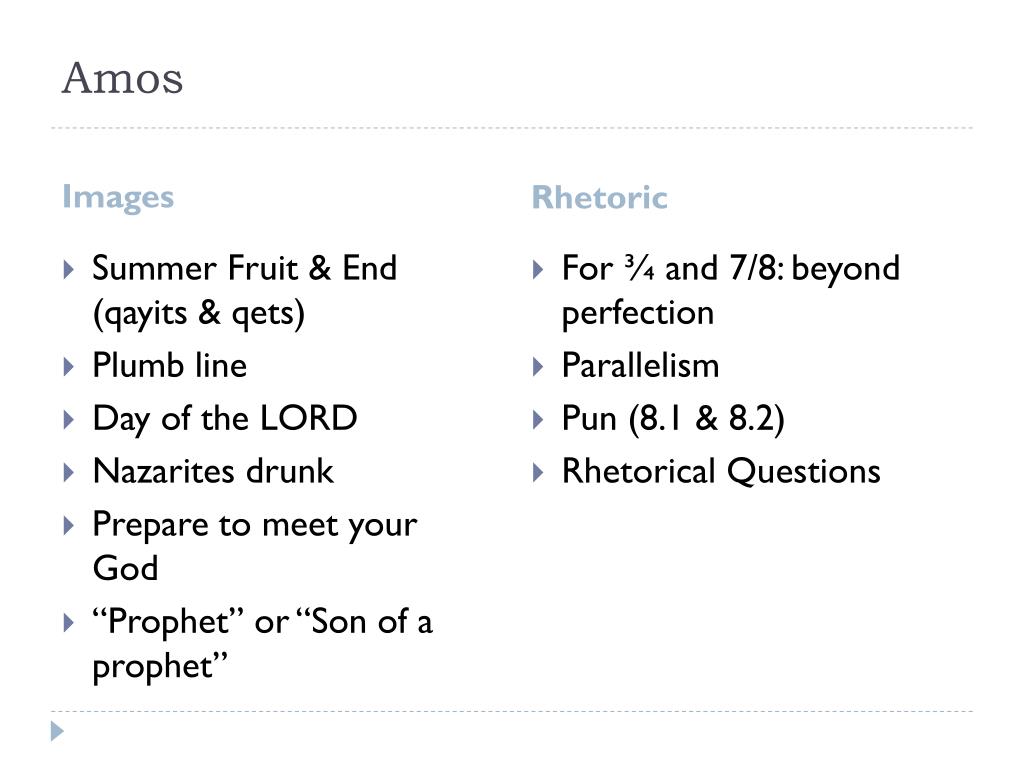Screen dimensions: 1024x768
Task: Click the (qayits & qets) text line
Action: tap(199, 314)
